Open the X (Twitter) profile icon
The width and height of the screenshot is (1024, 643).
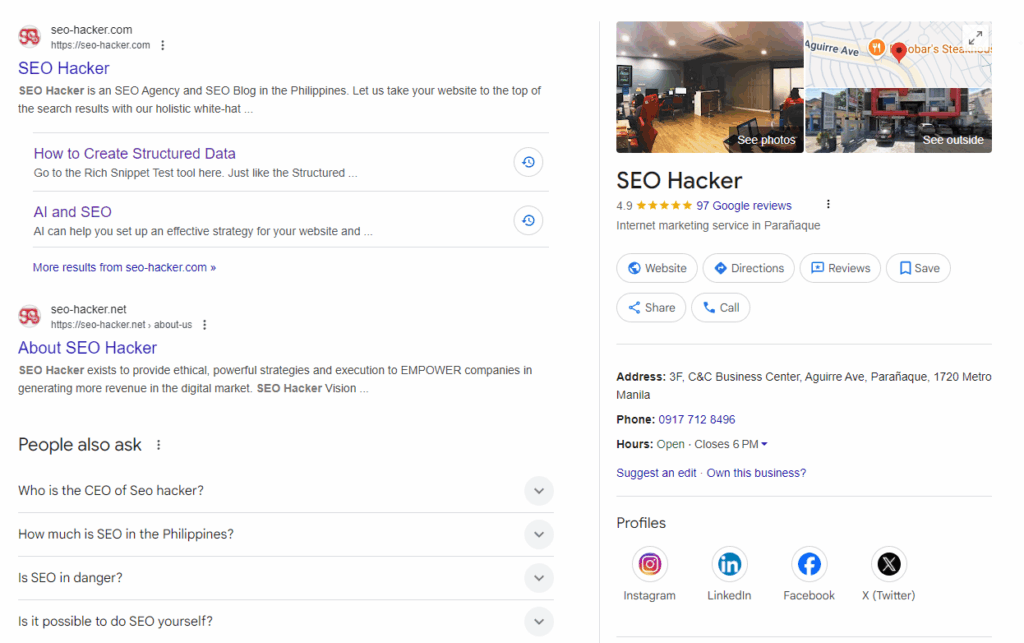(x=888, y=564)
